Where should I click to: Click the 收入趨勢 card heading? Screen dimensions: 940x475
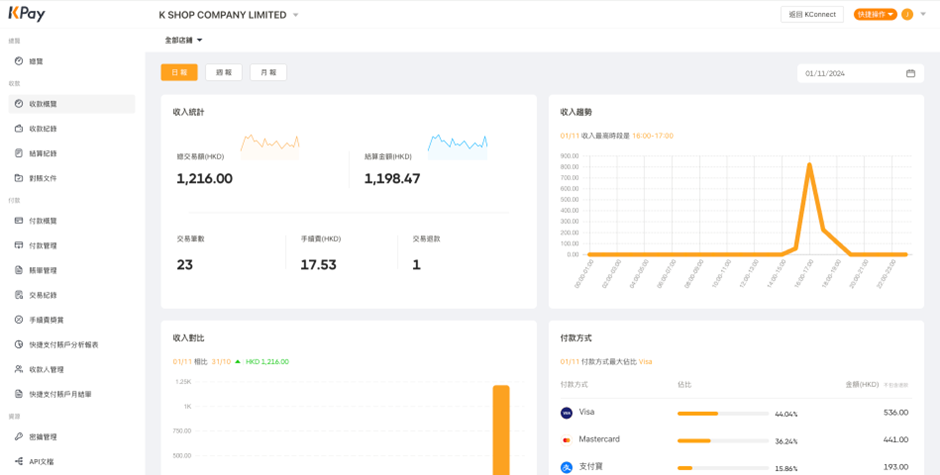coord(576,112)
